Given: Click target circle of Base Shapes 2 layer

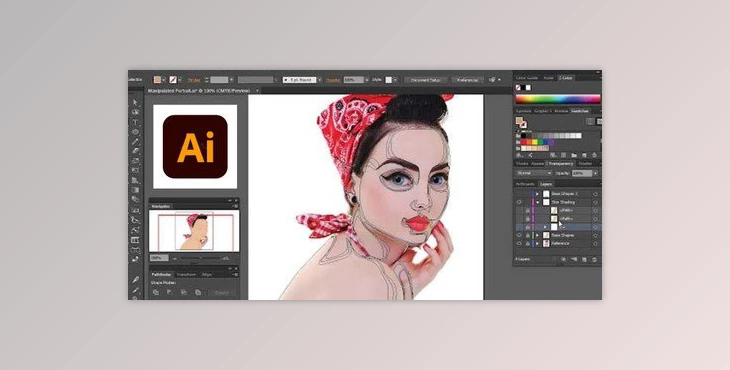Looking at the screenshot, I should pos(595,194).
